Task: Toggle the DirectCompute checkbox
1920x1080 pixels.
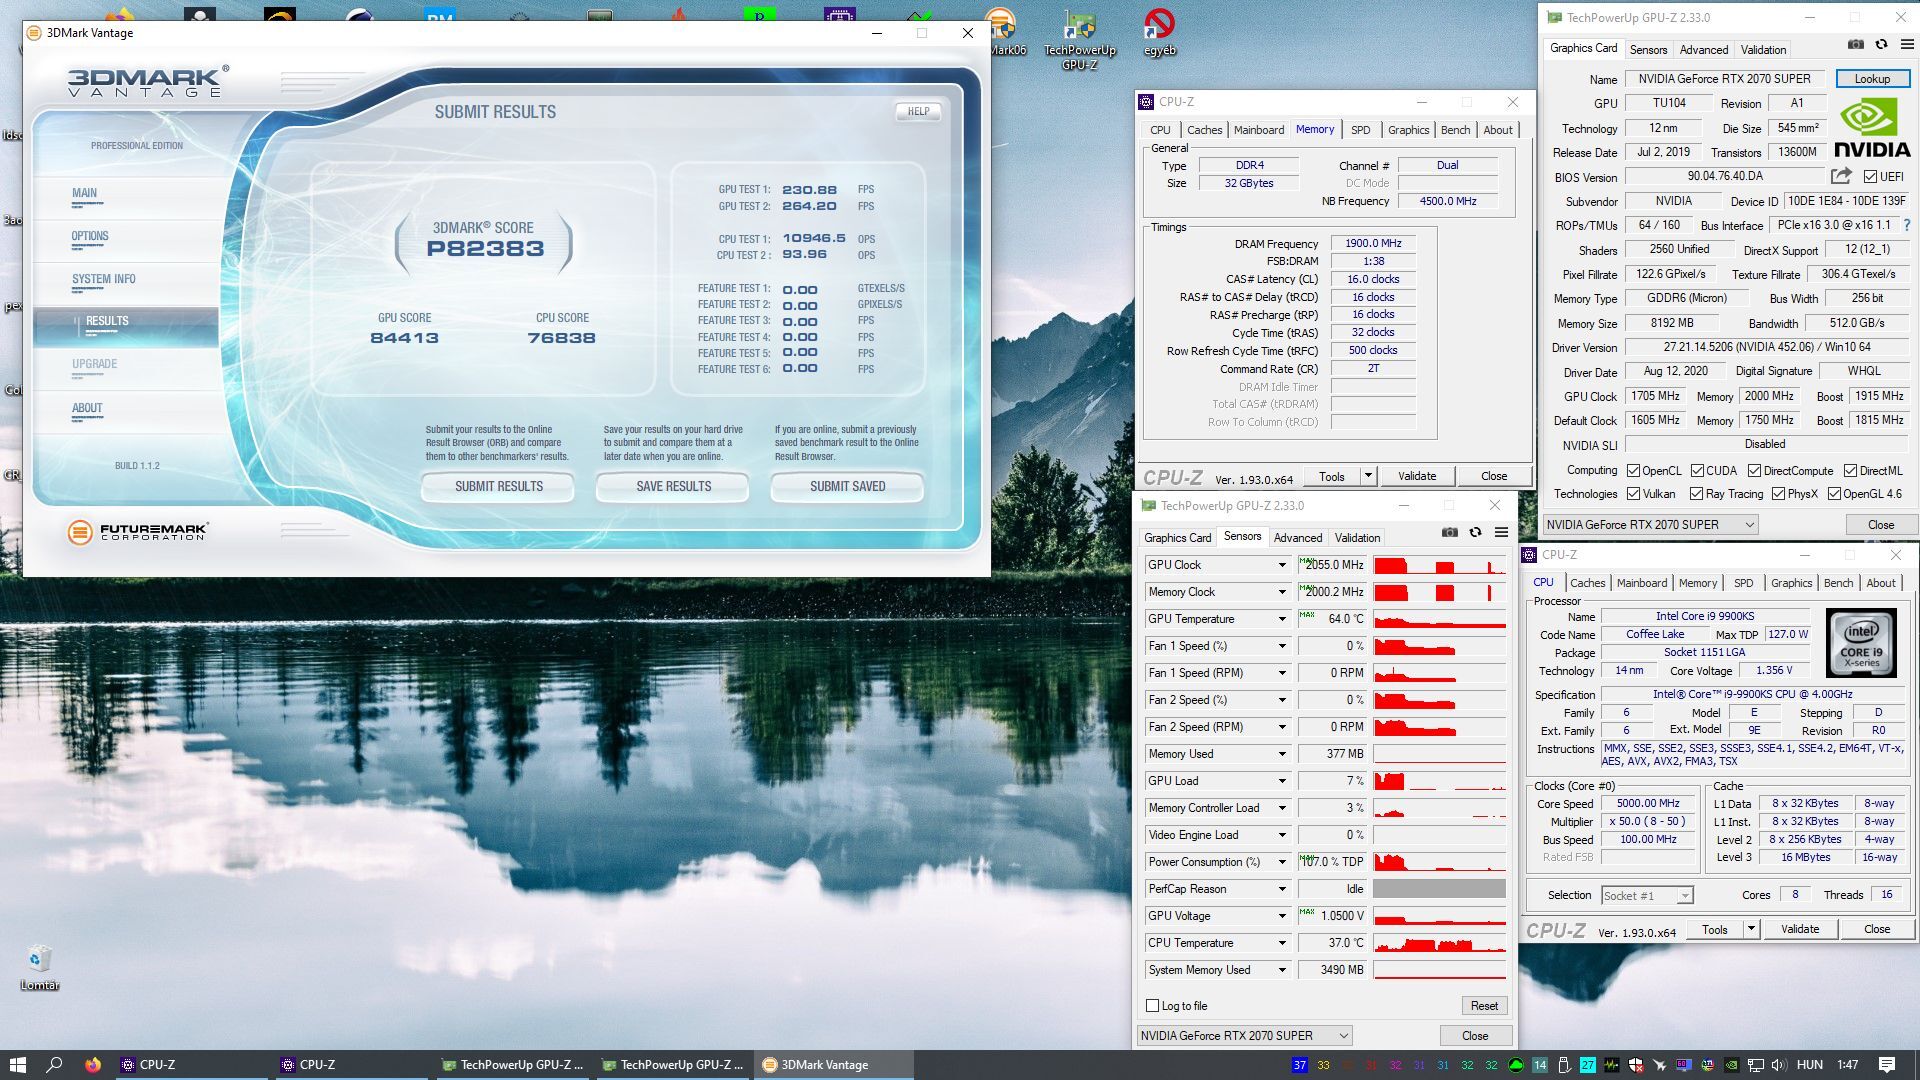Action: [x=1754, y=471]
